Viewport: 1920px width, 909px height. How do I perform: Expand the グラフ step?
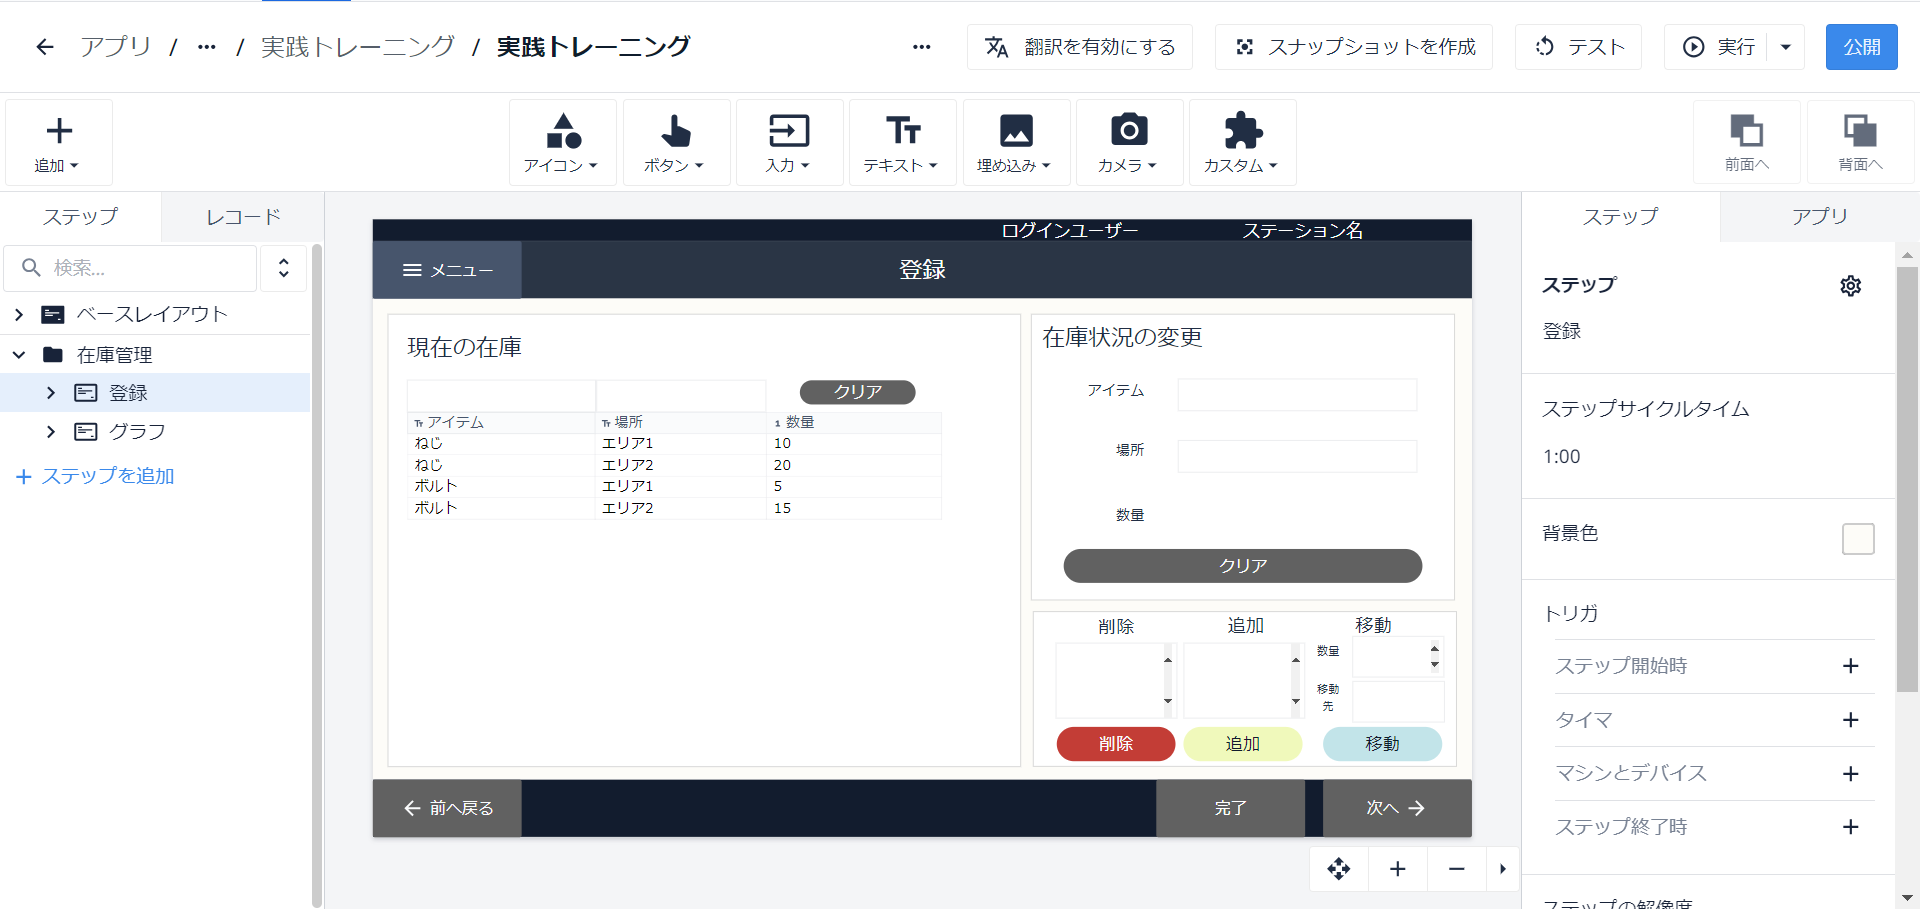pos(51,432)
